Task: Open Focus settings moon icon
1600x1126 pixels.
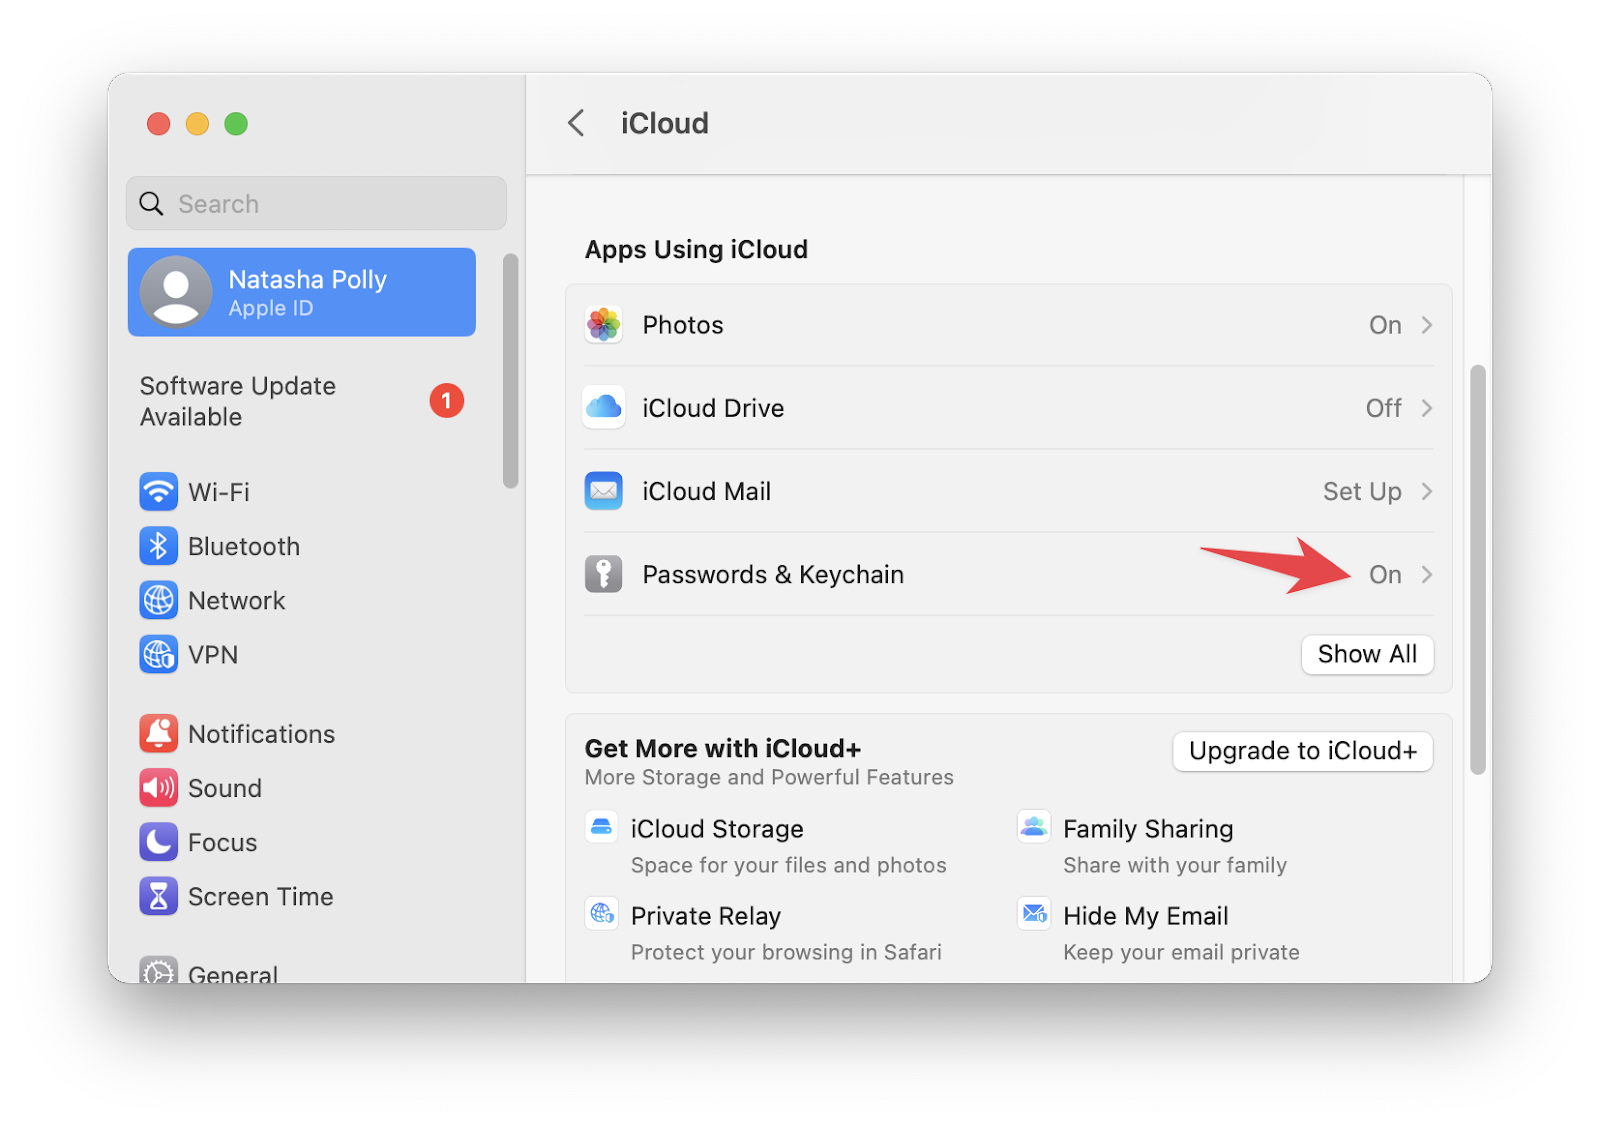Action: (x=158, y=842)
